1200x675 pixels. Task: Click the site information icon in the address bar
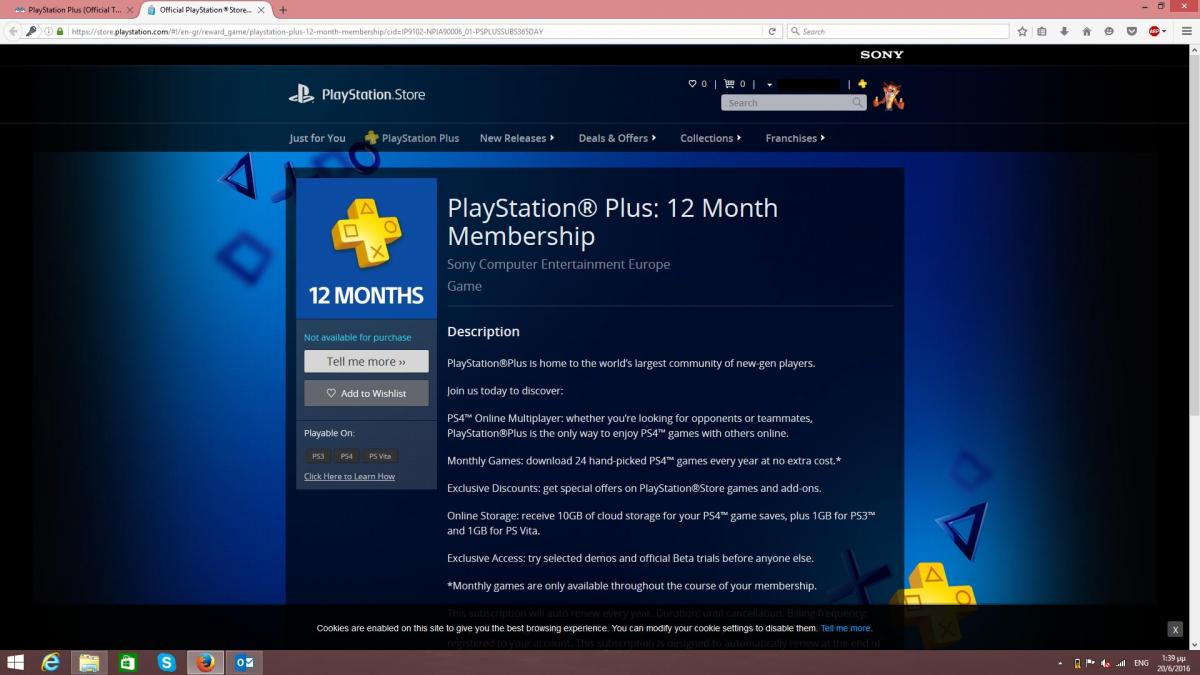point(48,31)
